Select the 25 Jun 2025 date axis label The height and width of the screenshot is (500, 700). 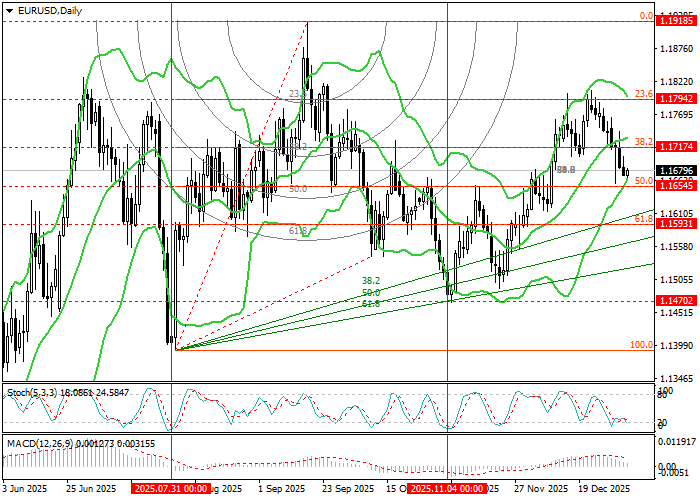pyautogui.click(x=91, y=489)
